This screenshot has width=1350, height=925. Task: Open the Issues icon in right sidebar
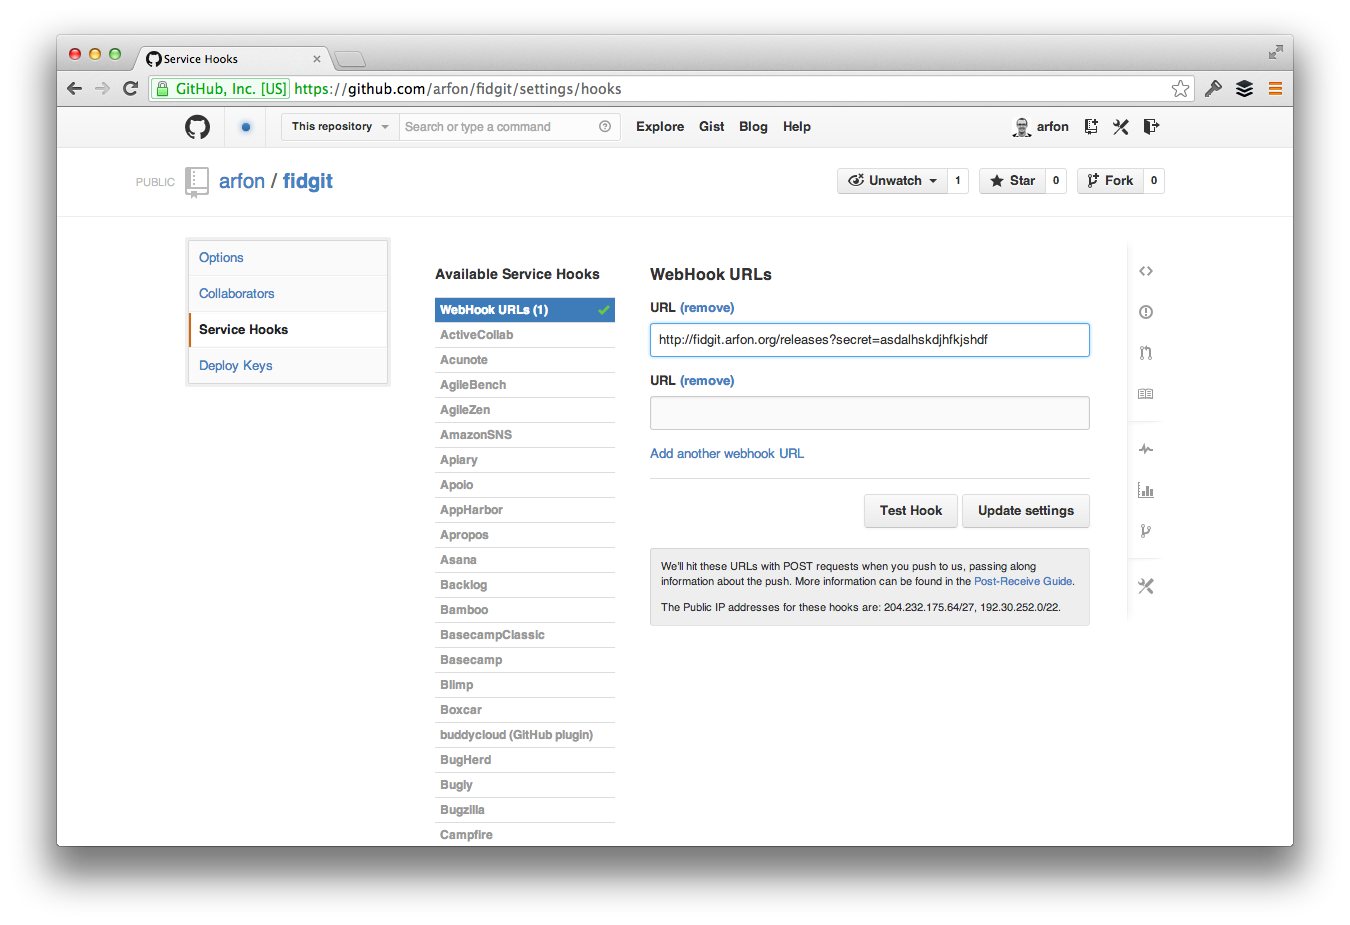pos(1146,312)
